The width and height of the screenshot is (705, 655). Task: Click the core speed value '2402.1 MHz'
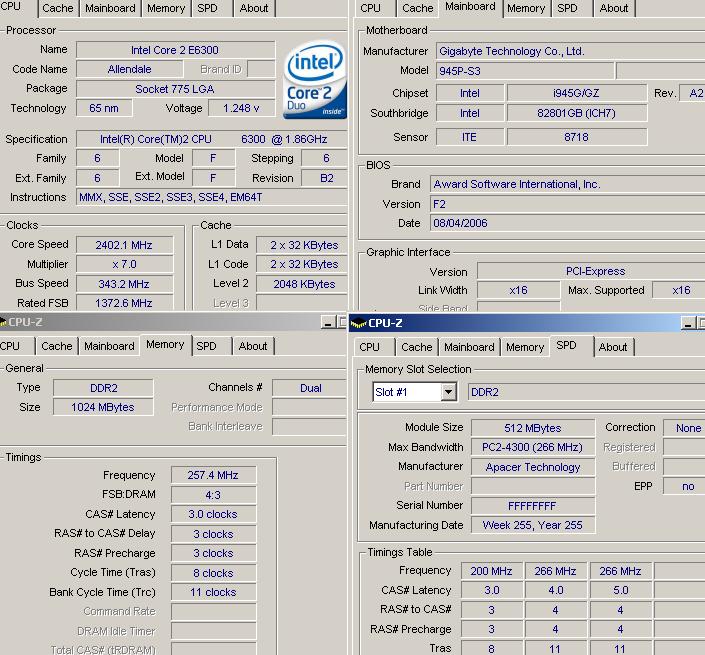pos(125,245)
